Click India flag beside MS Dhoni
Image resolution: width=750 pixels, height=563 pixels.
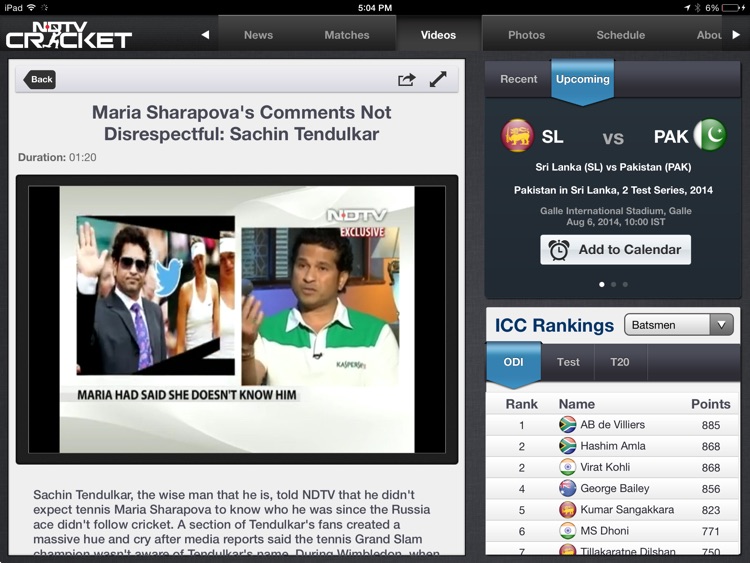point(567,531)
